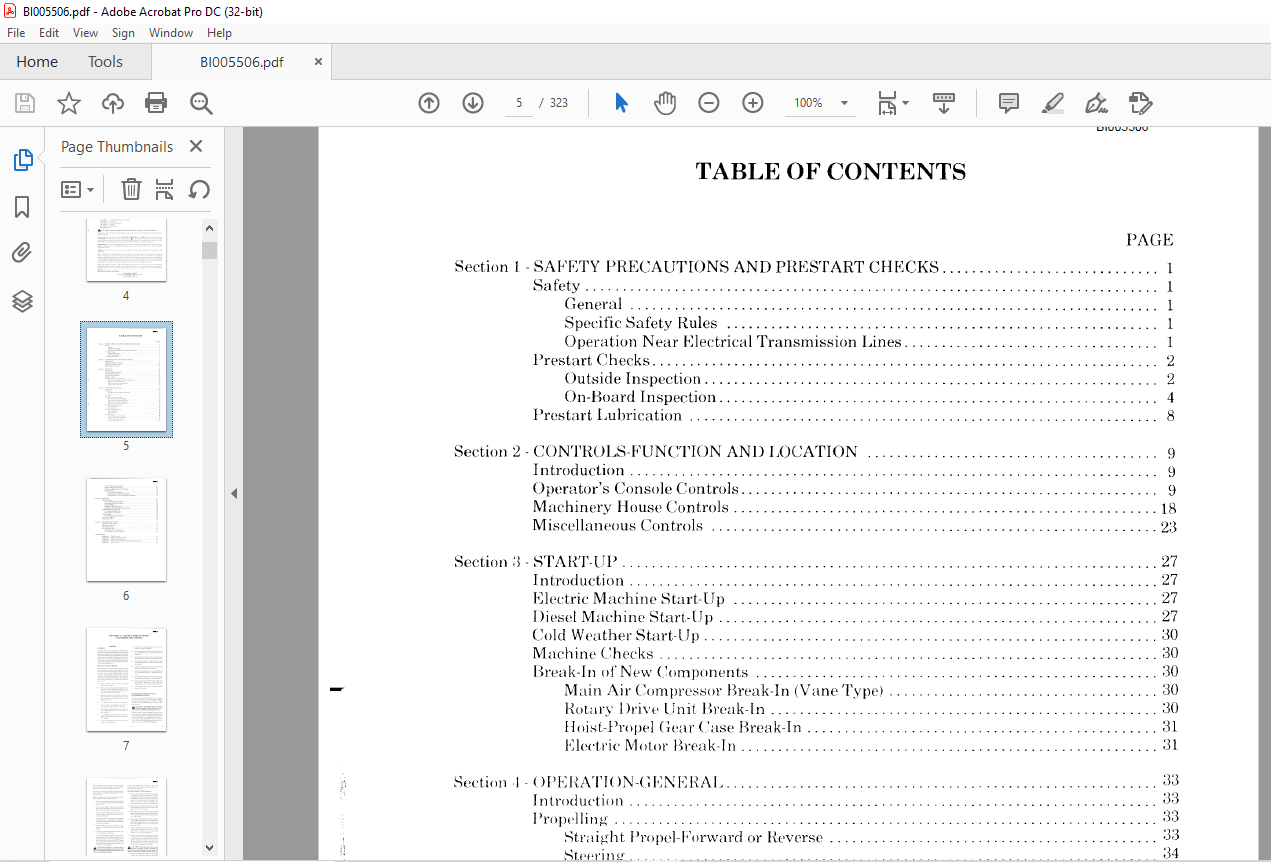
Task: Click the TABLE OF CONTENTS heading
Action: point(830,172)
